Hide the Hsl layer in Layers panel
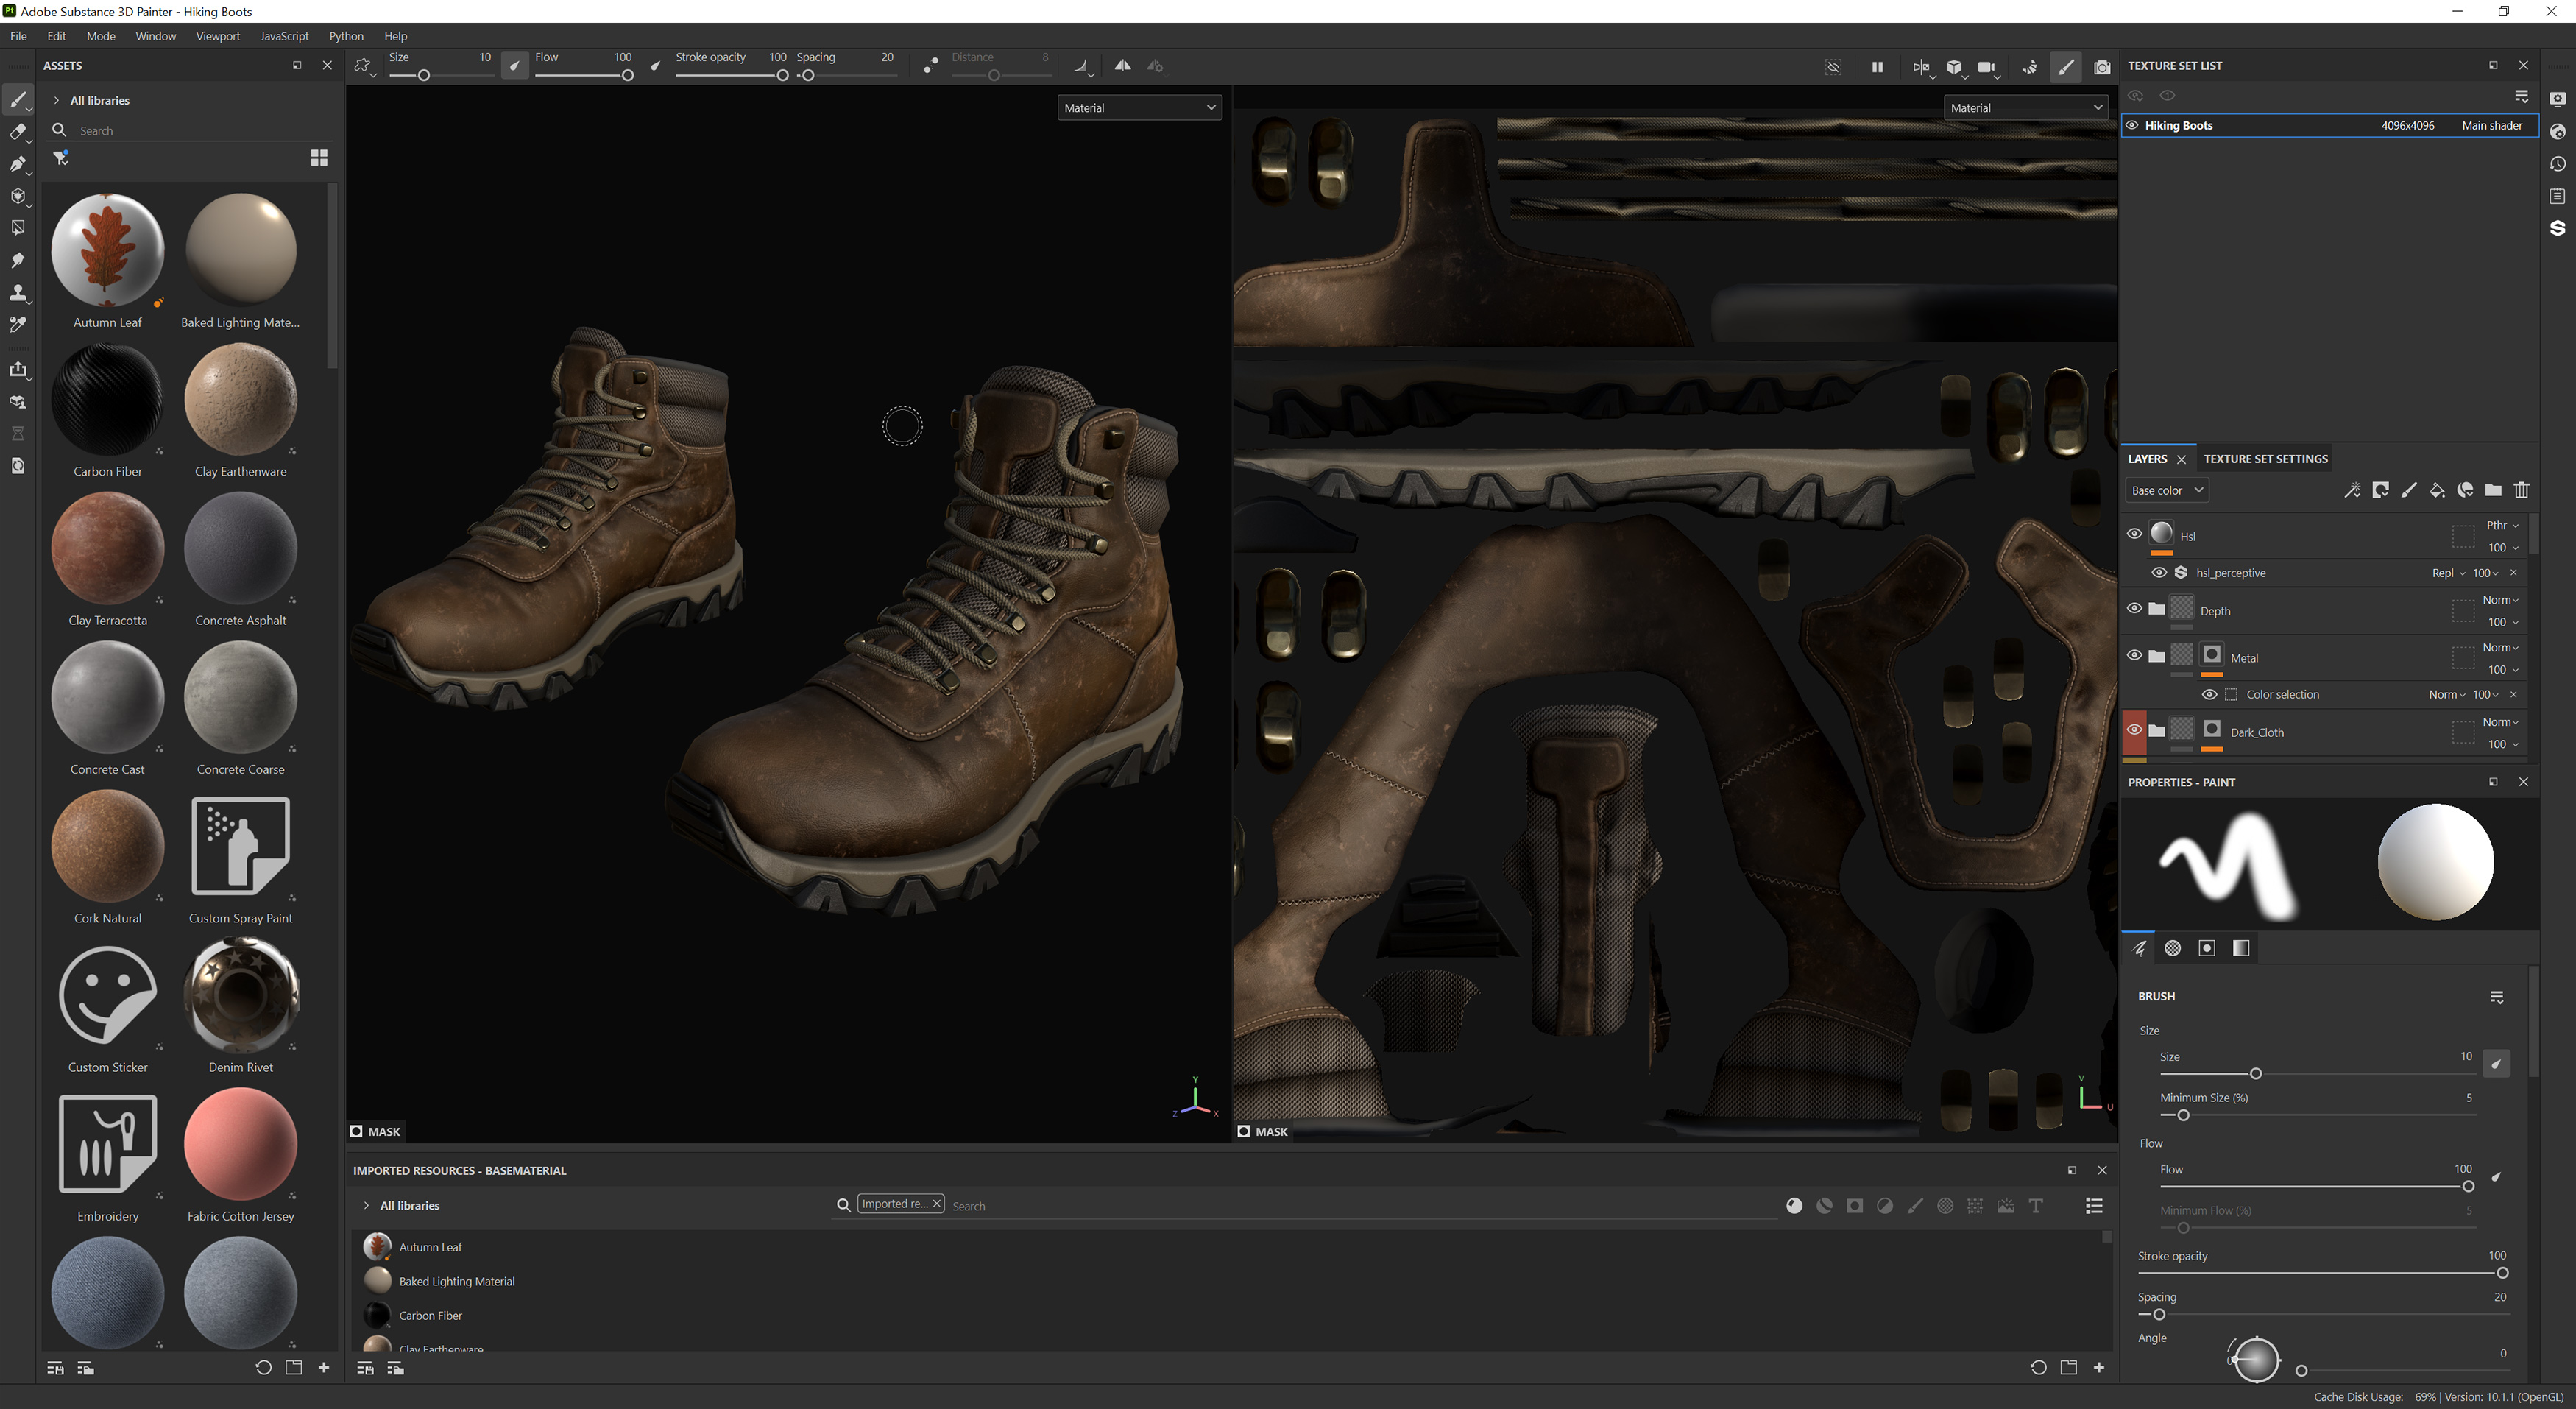 pos(2134,533)
